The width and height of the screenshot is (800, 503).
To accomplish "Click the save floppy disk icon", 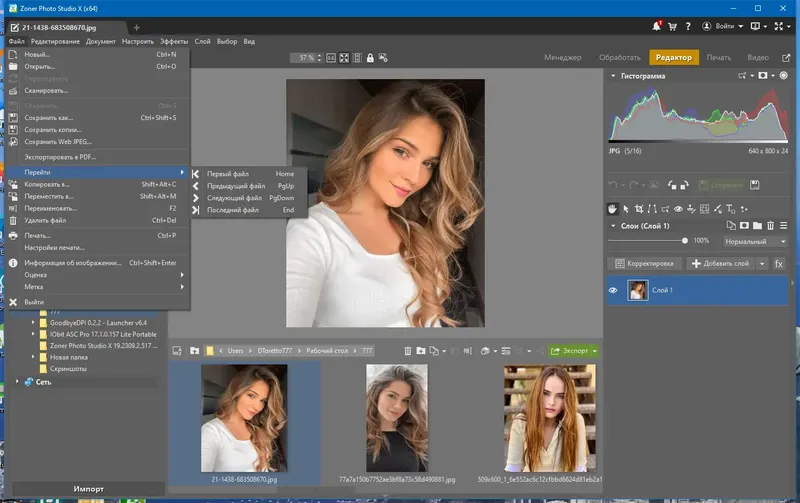I will 754,185.
